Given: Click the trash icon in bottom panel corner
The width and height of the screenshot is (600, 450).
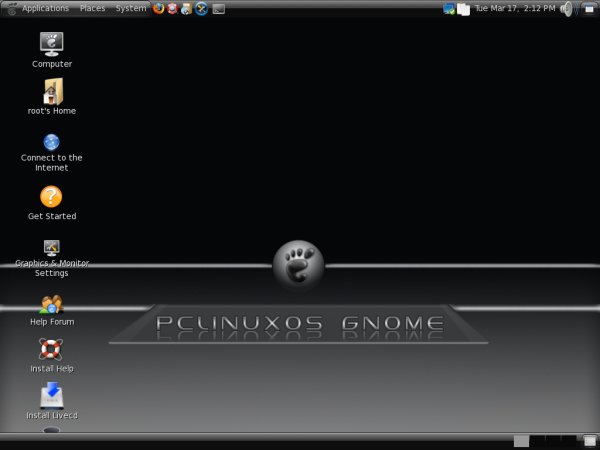Looking at the screenshot, I should [589, 441].
